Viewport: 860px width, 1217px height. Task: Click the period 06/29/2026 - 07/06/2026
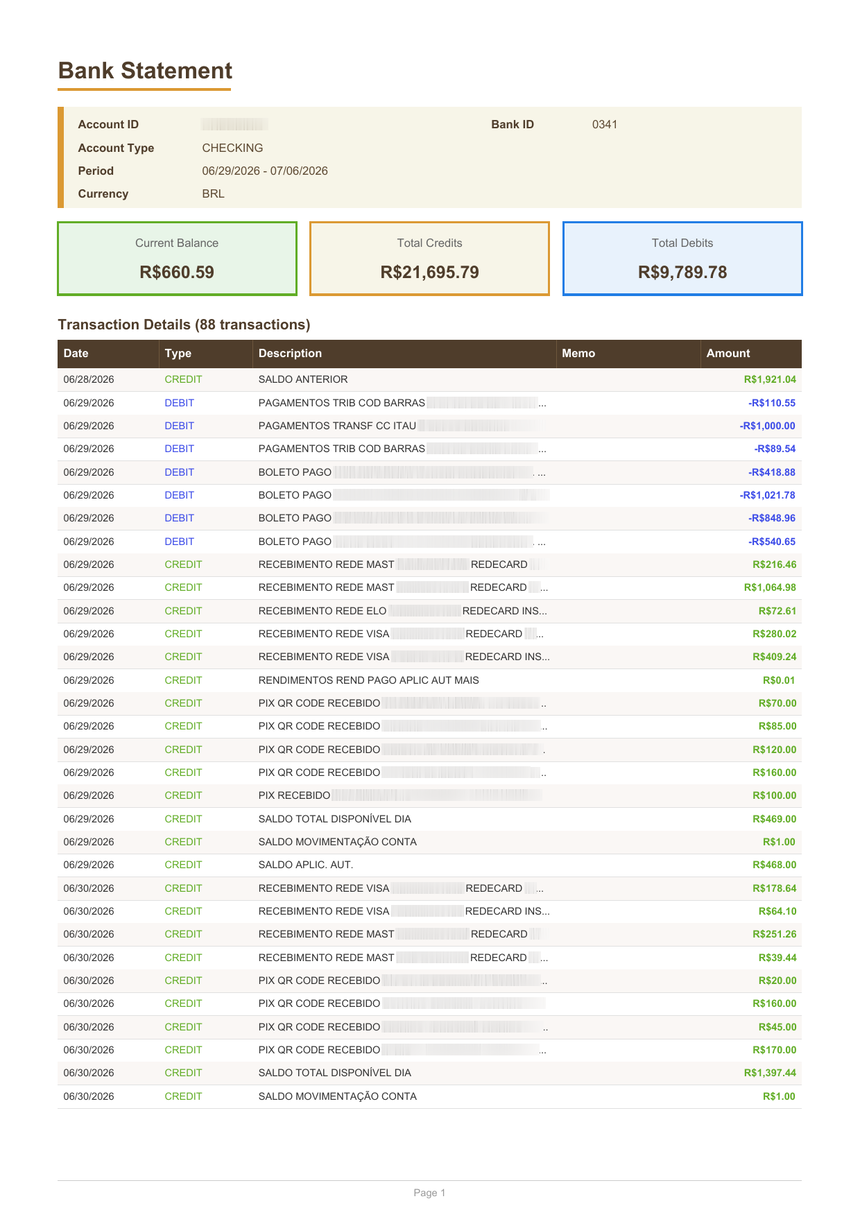tap(265, 171)
